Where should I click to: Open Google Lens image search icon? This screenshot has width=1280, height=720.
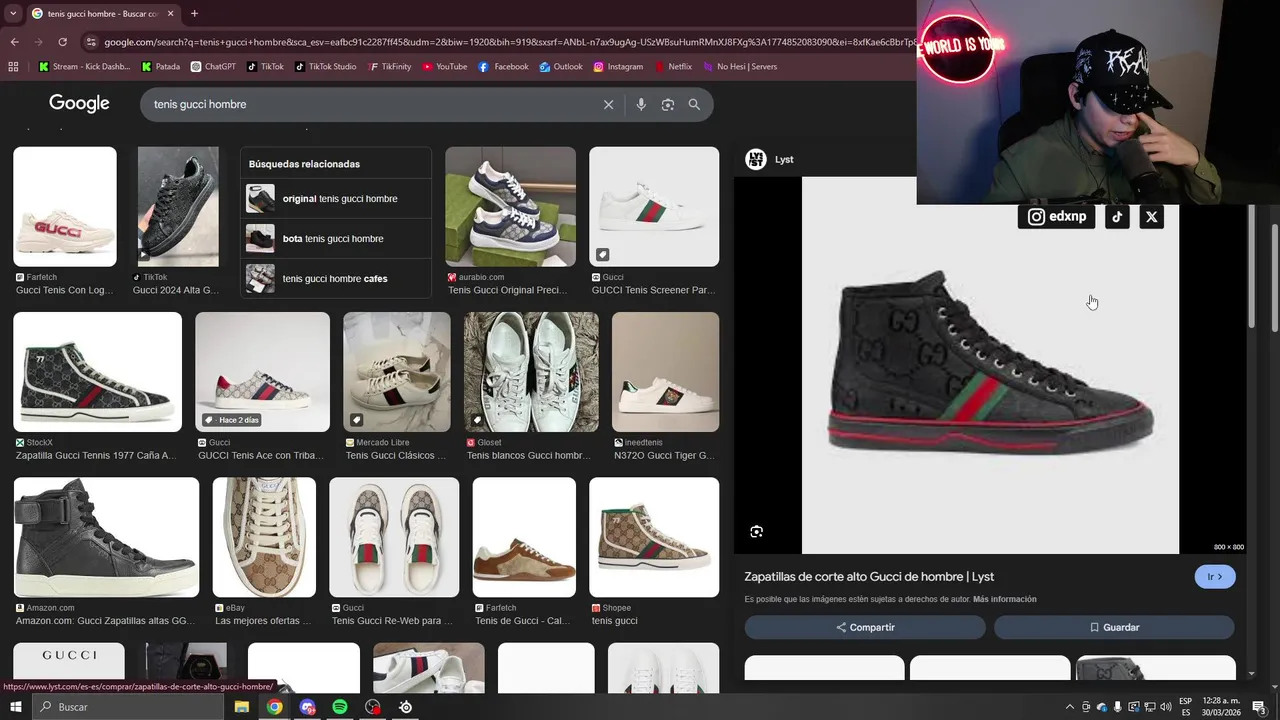[x=668, y=104]
